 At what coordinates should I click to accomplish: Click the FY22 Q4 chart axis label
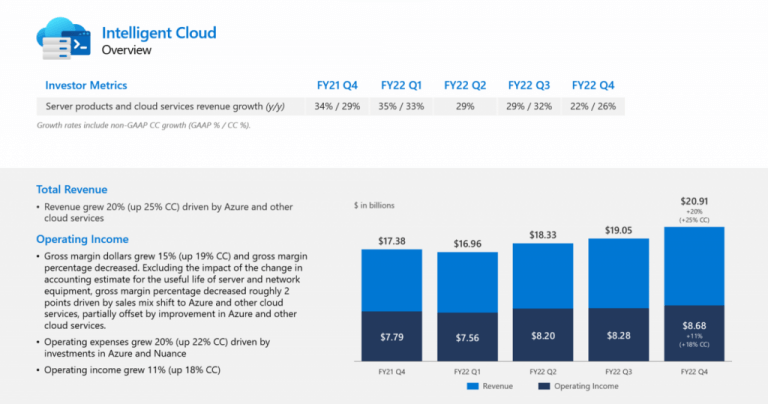coord(694,372)
